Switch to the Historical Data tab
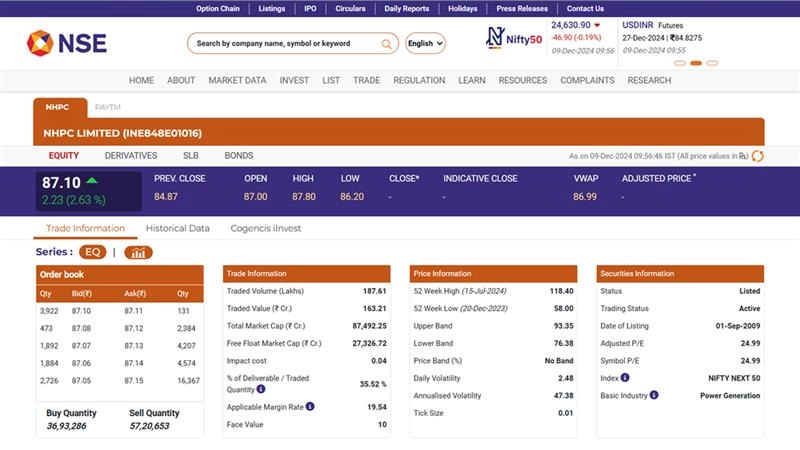This screenshot has width=800, height=450. pos(177,228)
